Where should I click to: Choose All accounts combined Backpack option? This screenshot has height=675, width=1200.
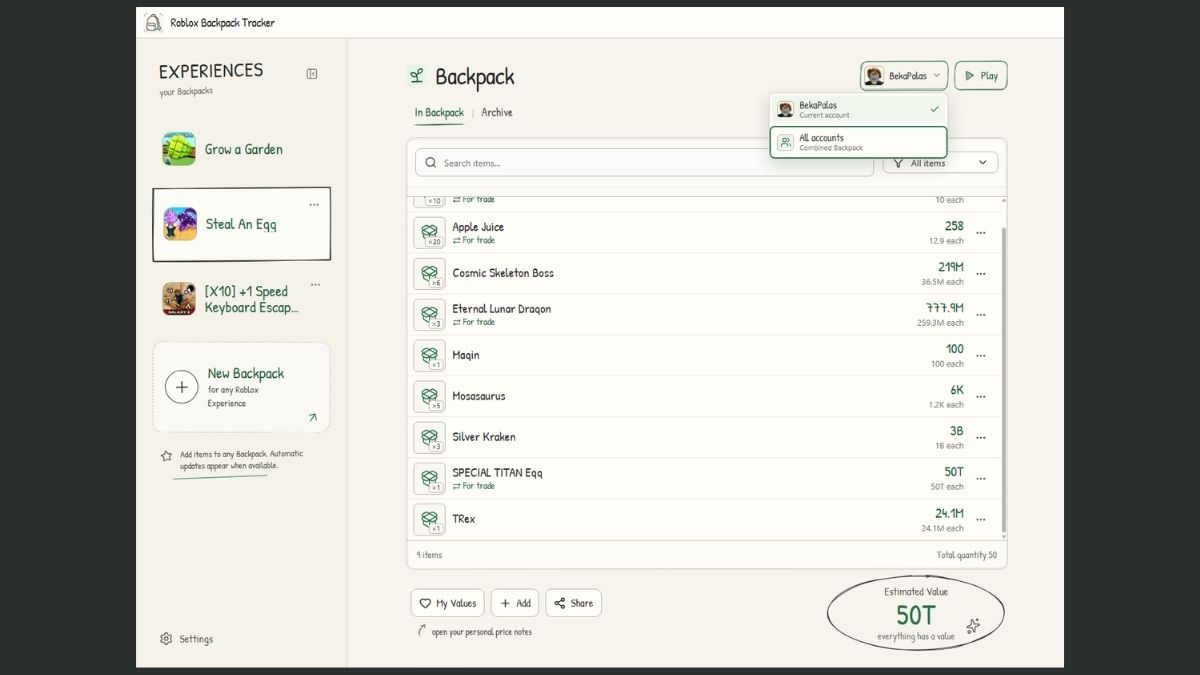858,142
